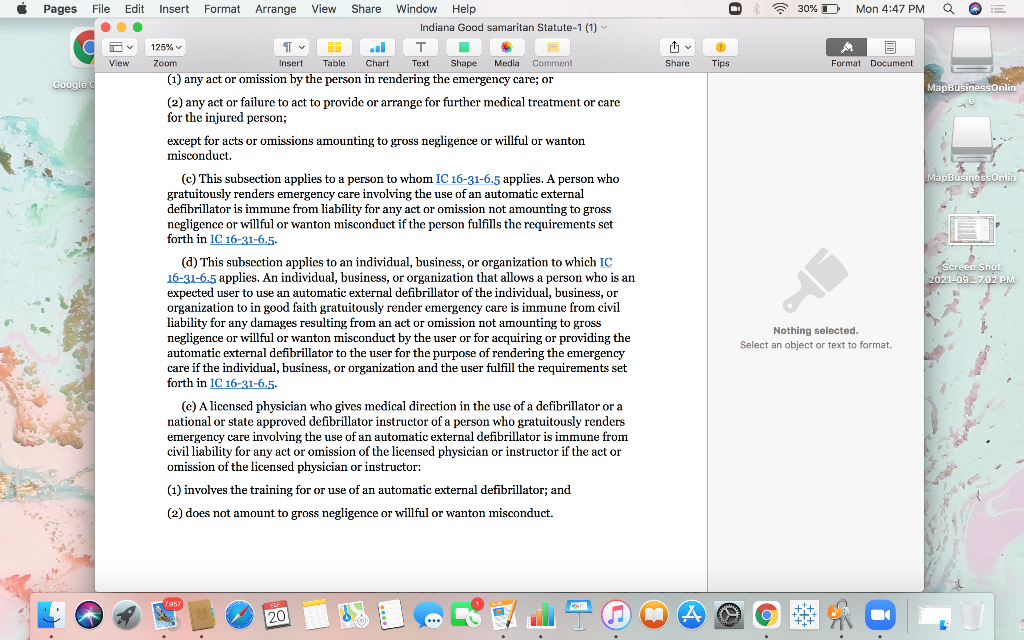The height and width of the screenshot is (640, 1024).
Task: Click the 'Nothing selected.' text in the Format panel
Action: point(816,330)
